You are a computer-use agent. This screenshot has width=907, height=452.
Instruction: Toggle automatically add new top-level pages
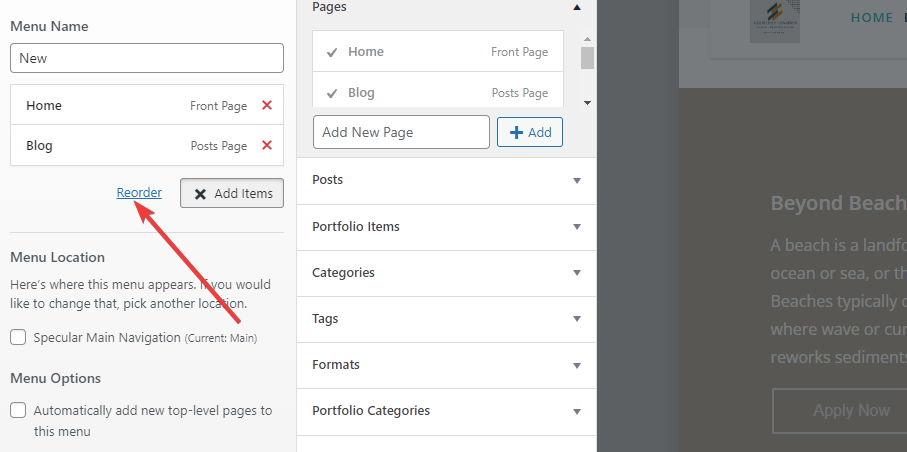tap(18, 410)
